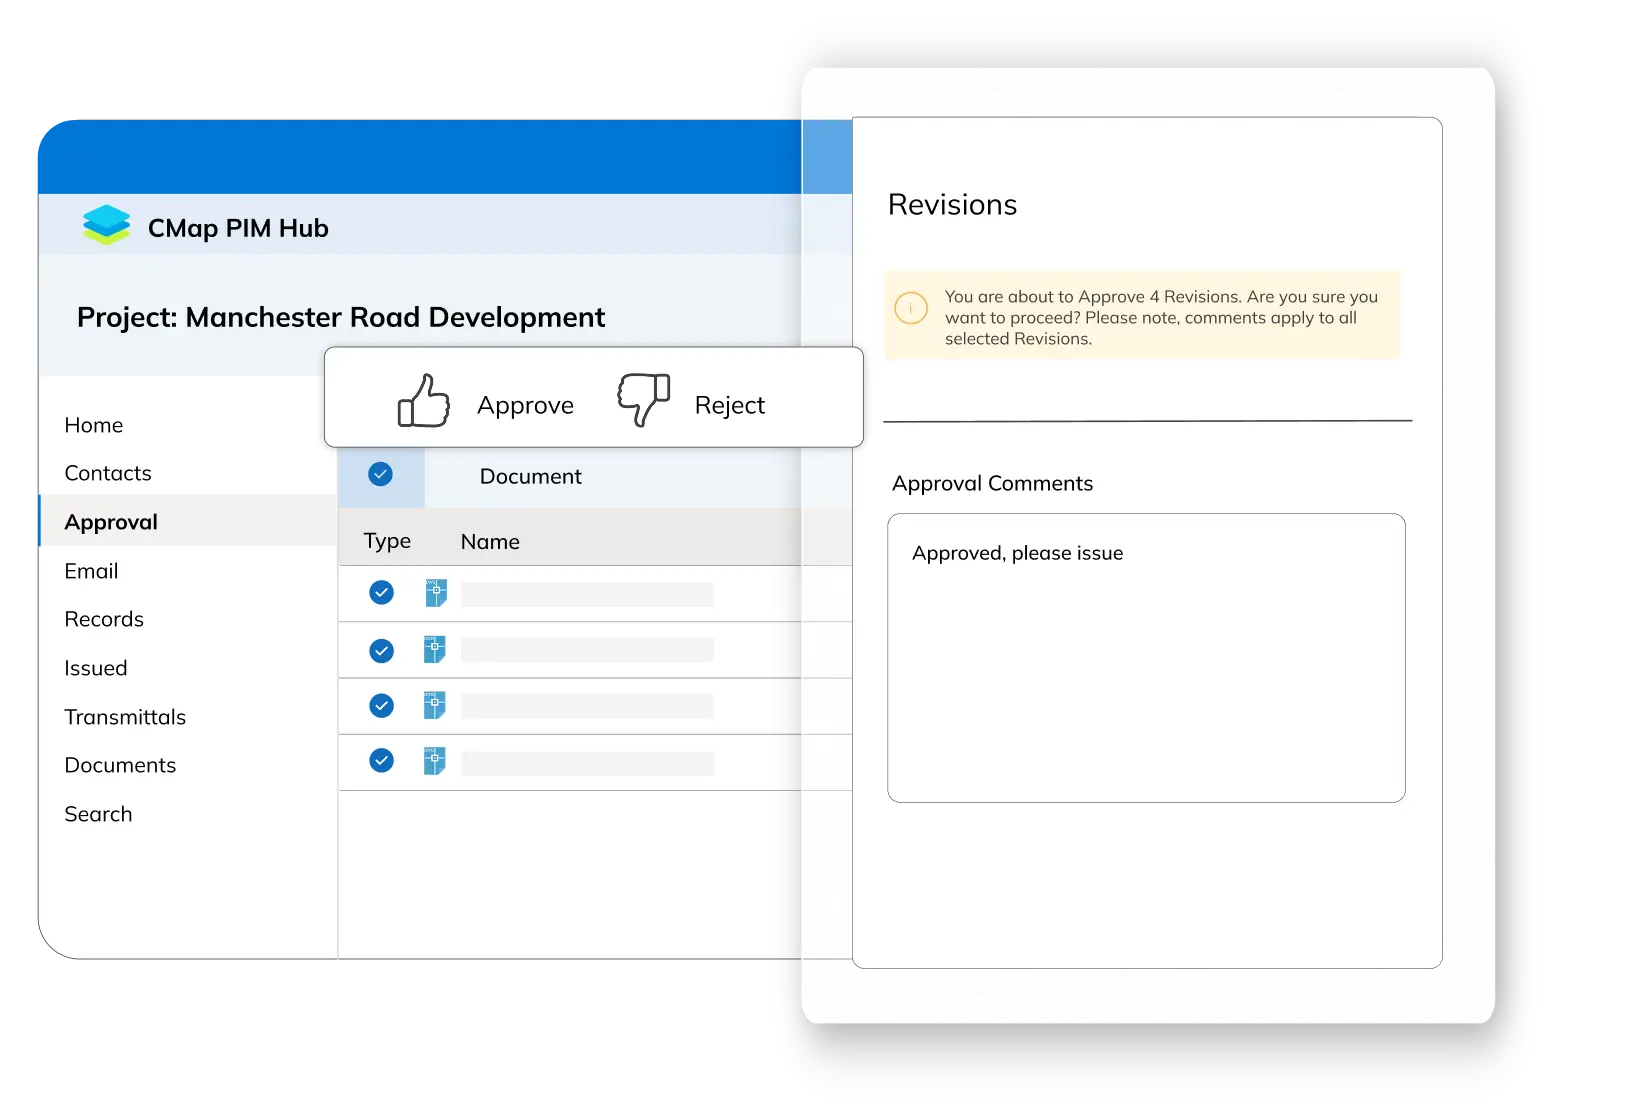
Task: Open Documents in the sidebar
Action: click(x=120, y=765)
